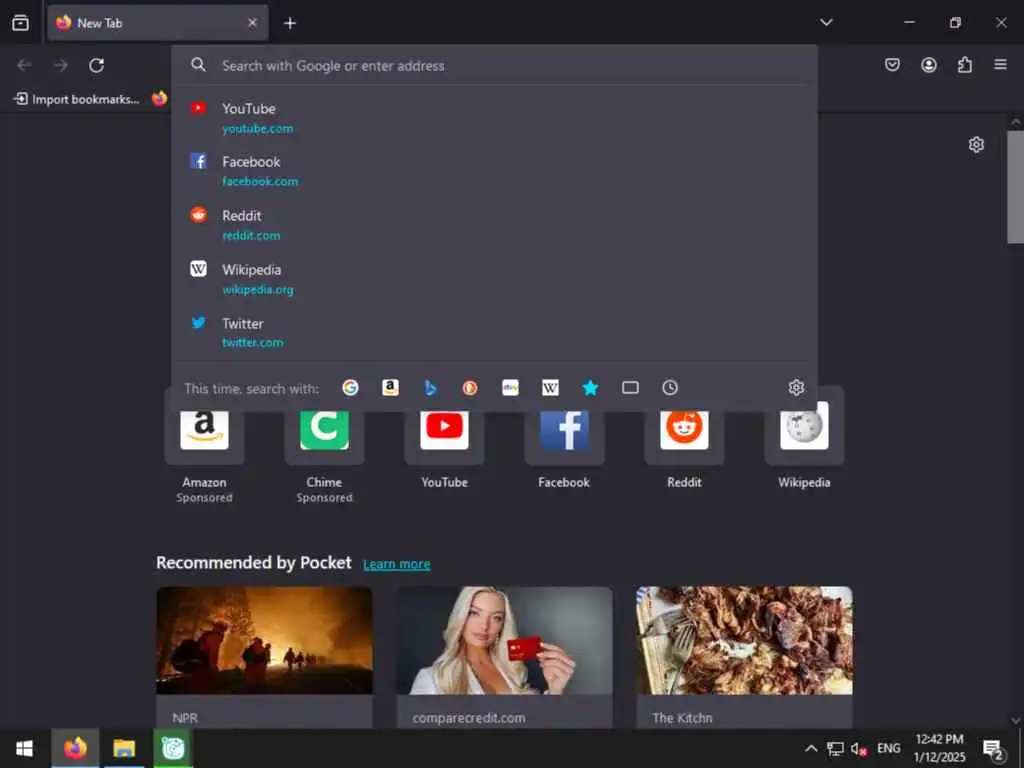Go back with the back arrow

24,65
